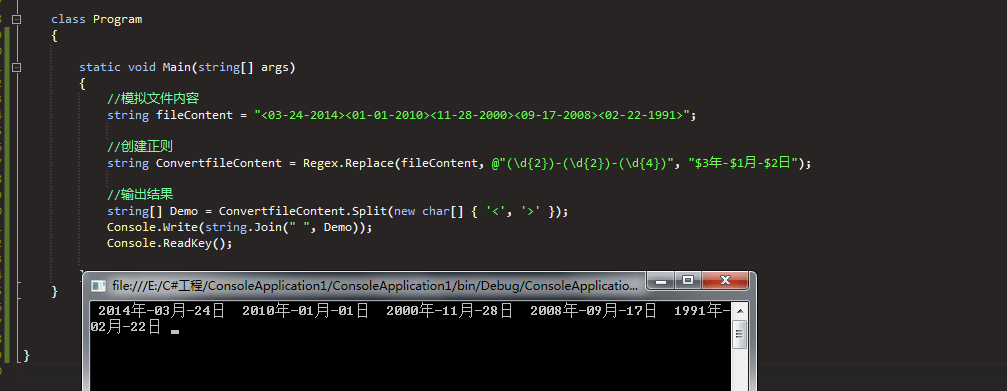
Task: Click console output '2008年-09月-17日'
Action: pyautogui.click(x=593, y=312)
